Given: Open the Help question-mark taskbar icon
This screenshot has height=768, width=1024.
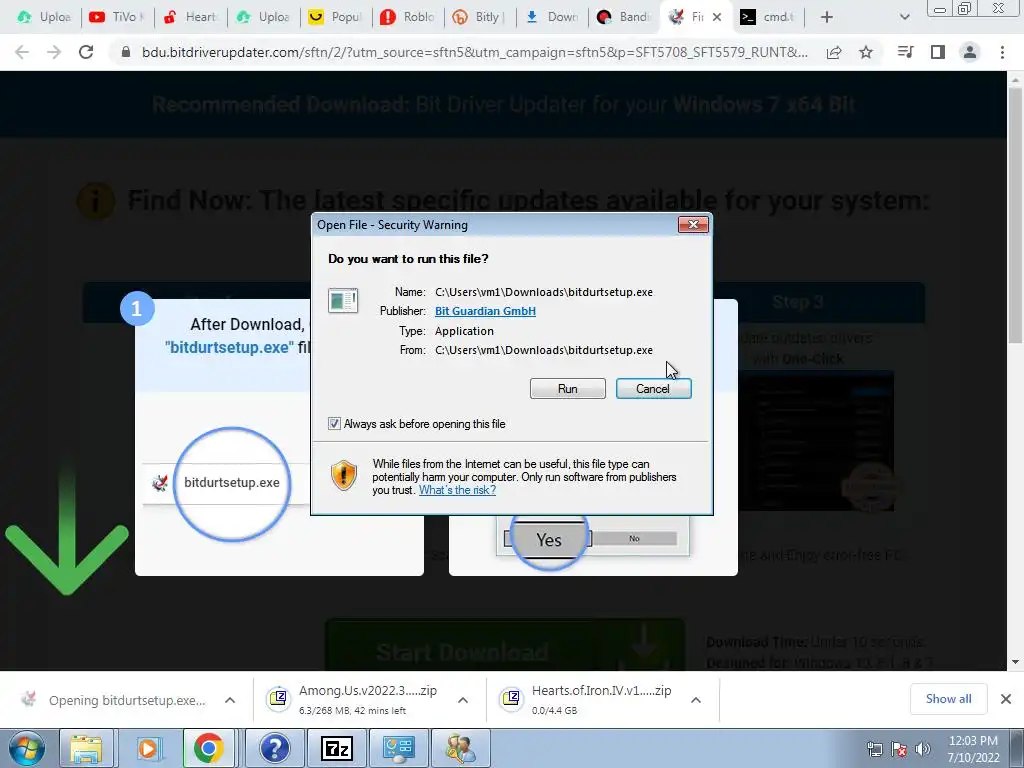Looking at the screenshot, I should click(x=275, y=748).
